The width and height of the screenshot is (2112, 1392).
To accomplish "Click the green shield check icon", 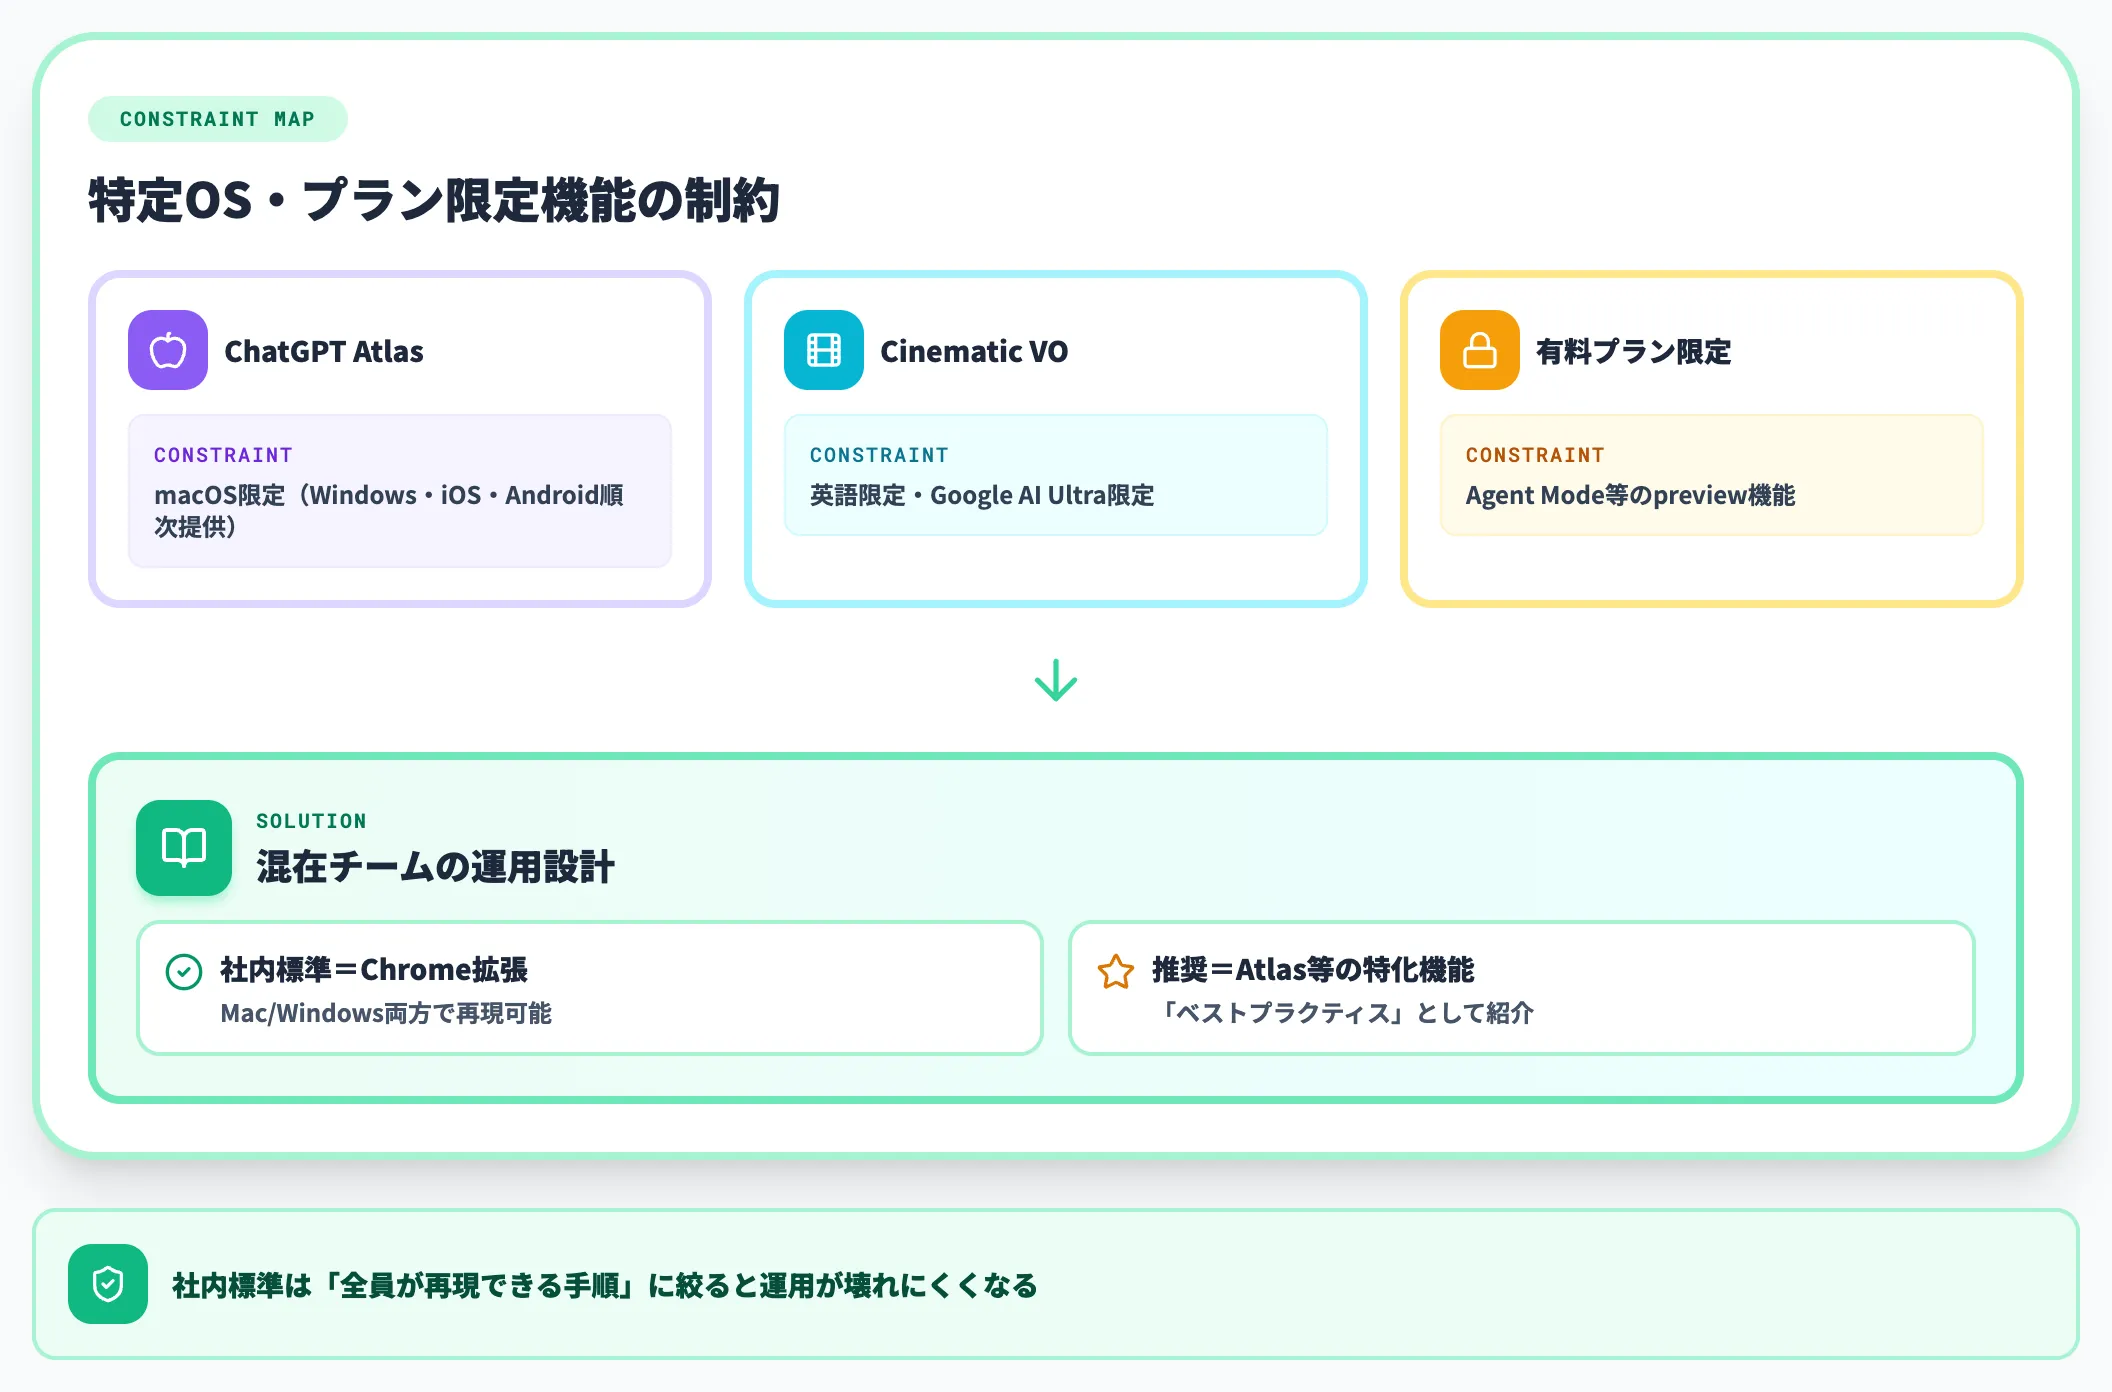I will 108,1284.
